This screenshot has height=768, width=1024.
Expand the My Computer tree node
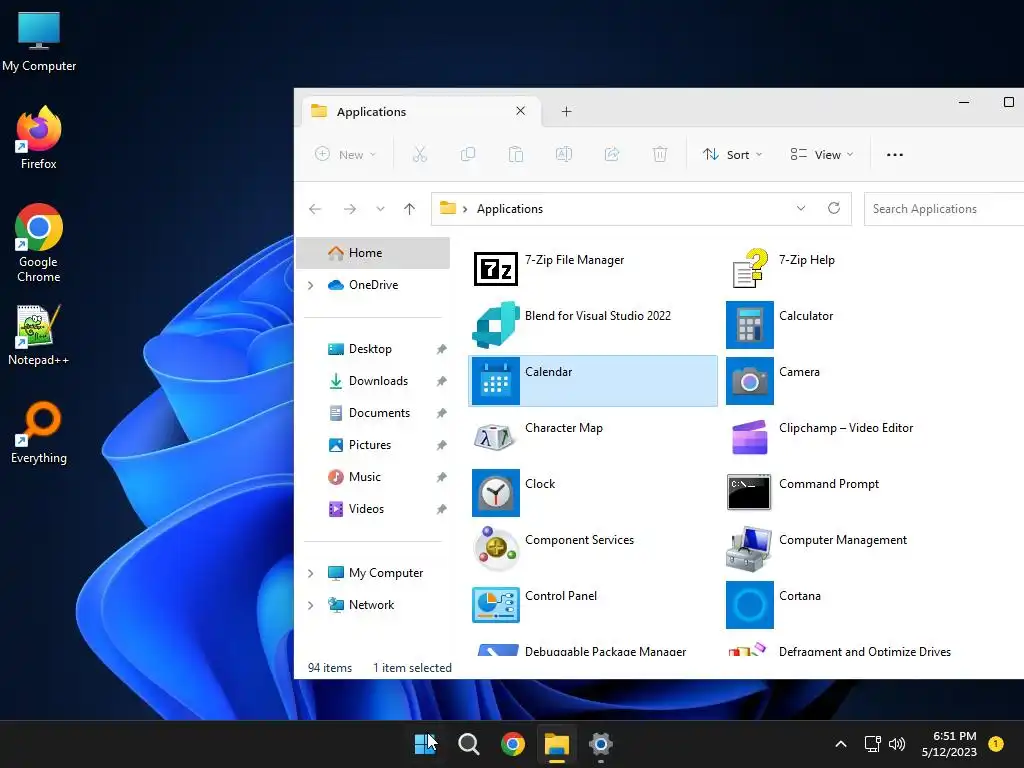coord(311,573)
